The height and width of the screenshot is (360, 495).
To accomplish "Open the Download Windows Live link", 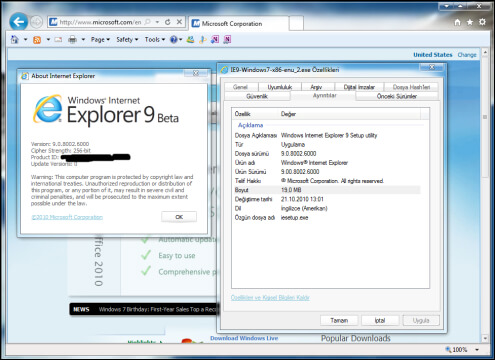I will [x=244, y=338].
